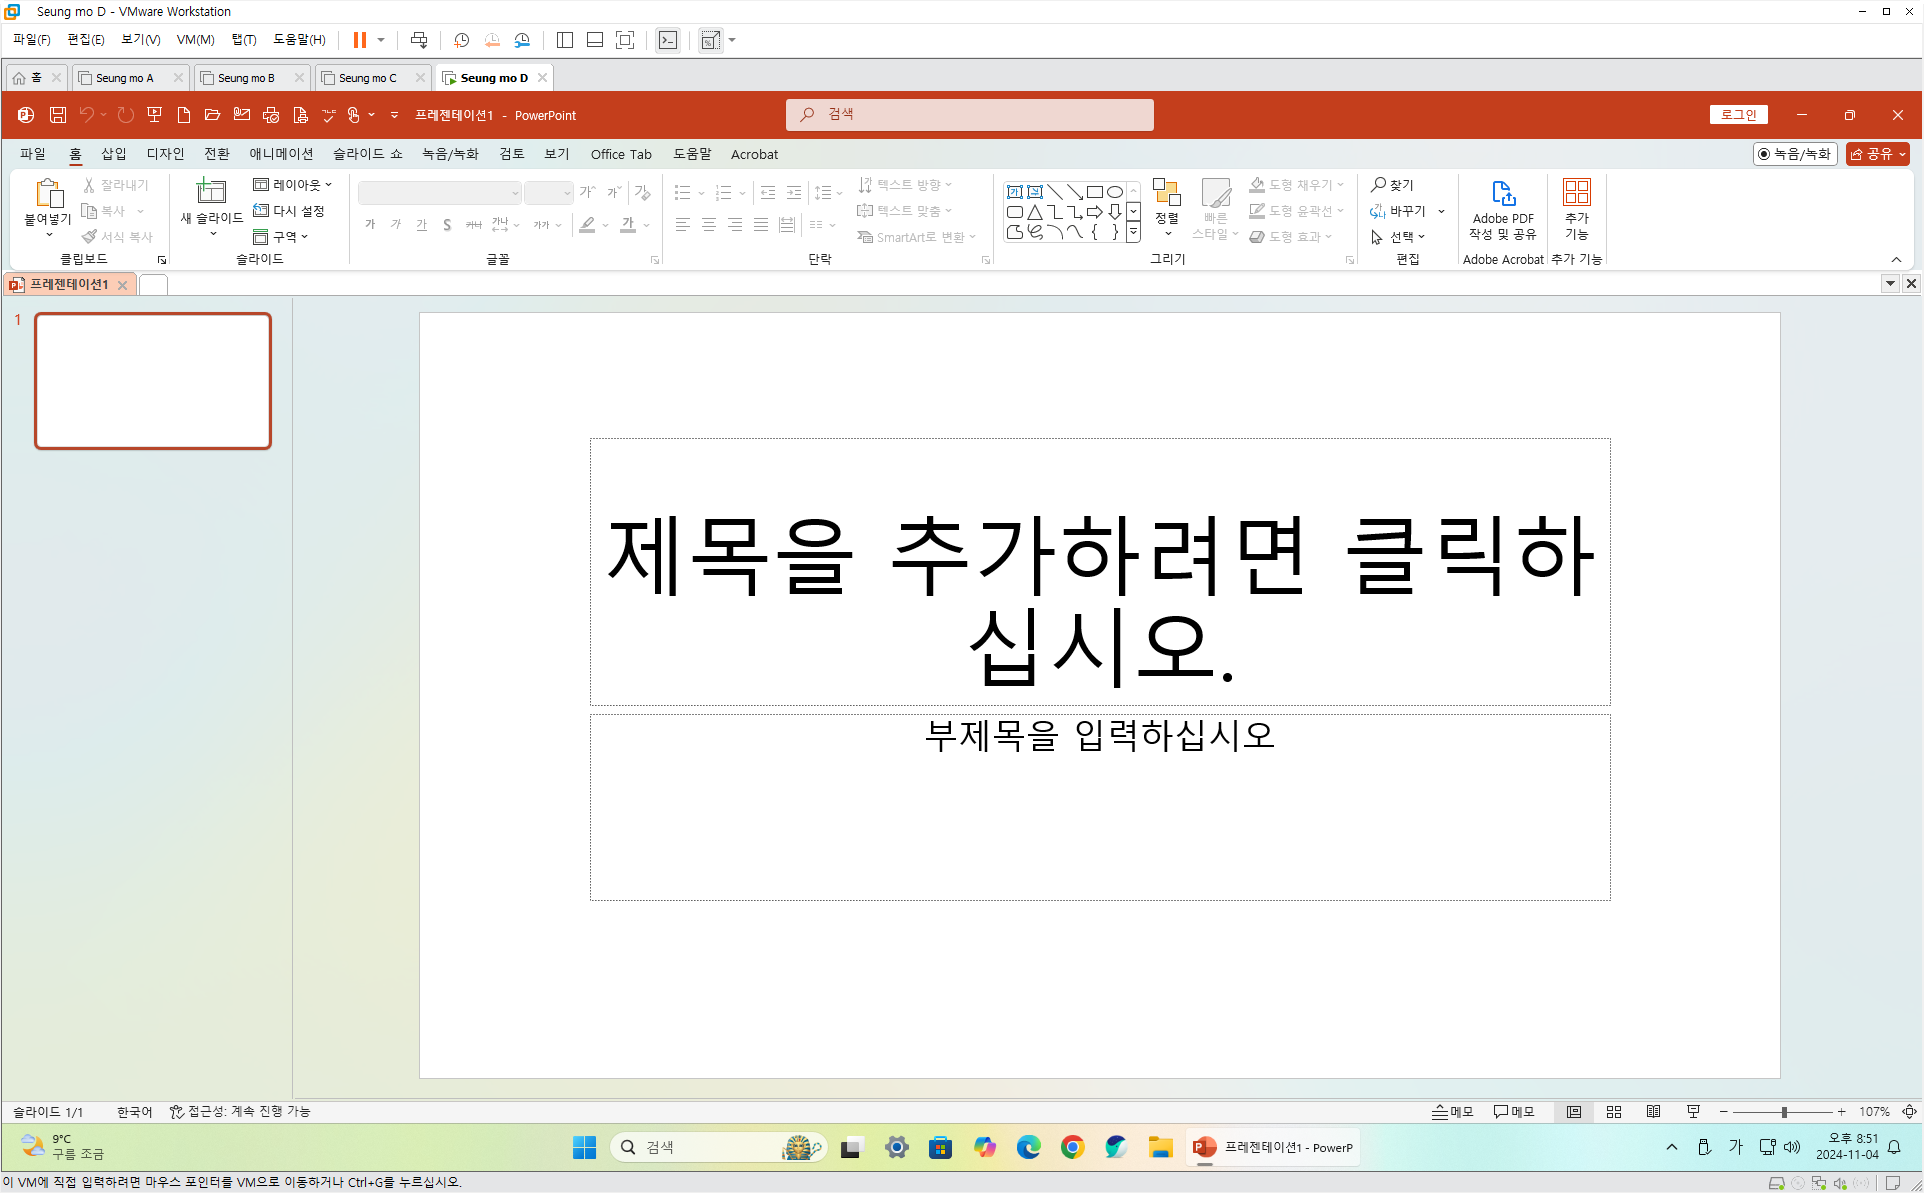Click the Arrange shapes icon

coord(1166,194)
